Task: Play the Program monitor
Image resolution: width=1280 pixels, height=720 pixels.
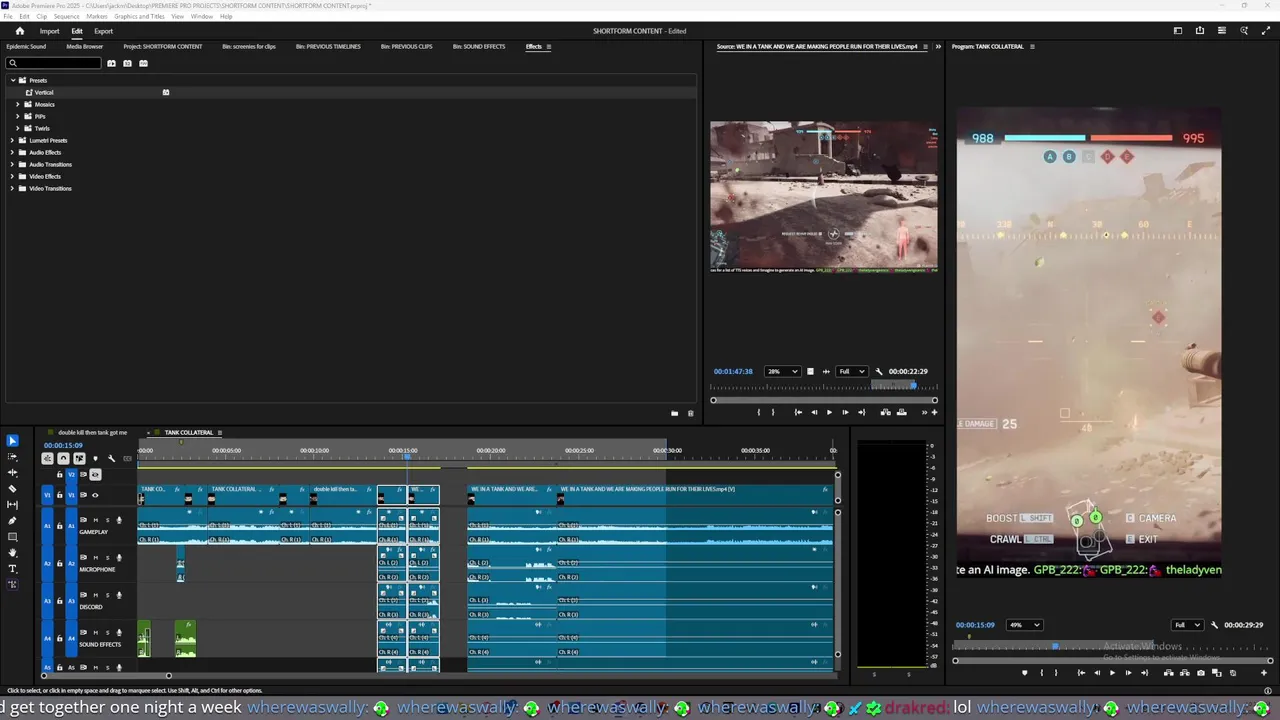Action: [1112, 673]
